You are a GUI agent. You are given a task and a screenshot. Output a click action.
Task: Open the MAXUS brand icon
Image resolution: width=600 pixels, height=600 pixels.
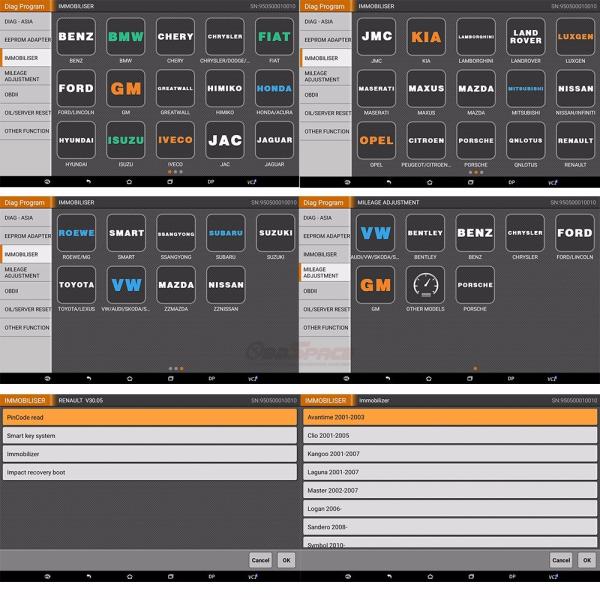(x=426, y=89)
